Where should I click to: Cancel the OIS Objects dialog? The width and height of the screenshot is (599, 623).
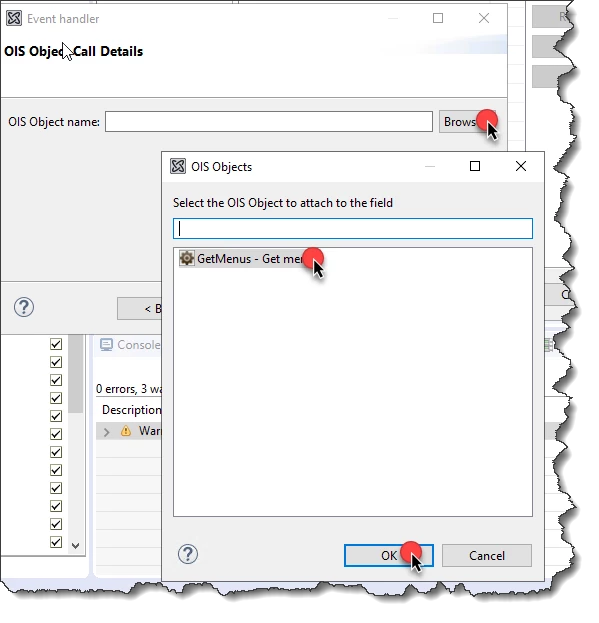[x=487, y=555]
